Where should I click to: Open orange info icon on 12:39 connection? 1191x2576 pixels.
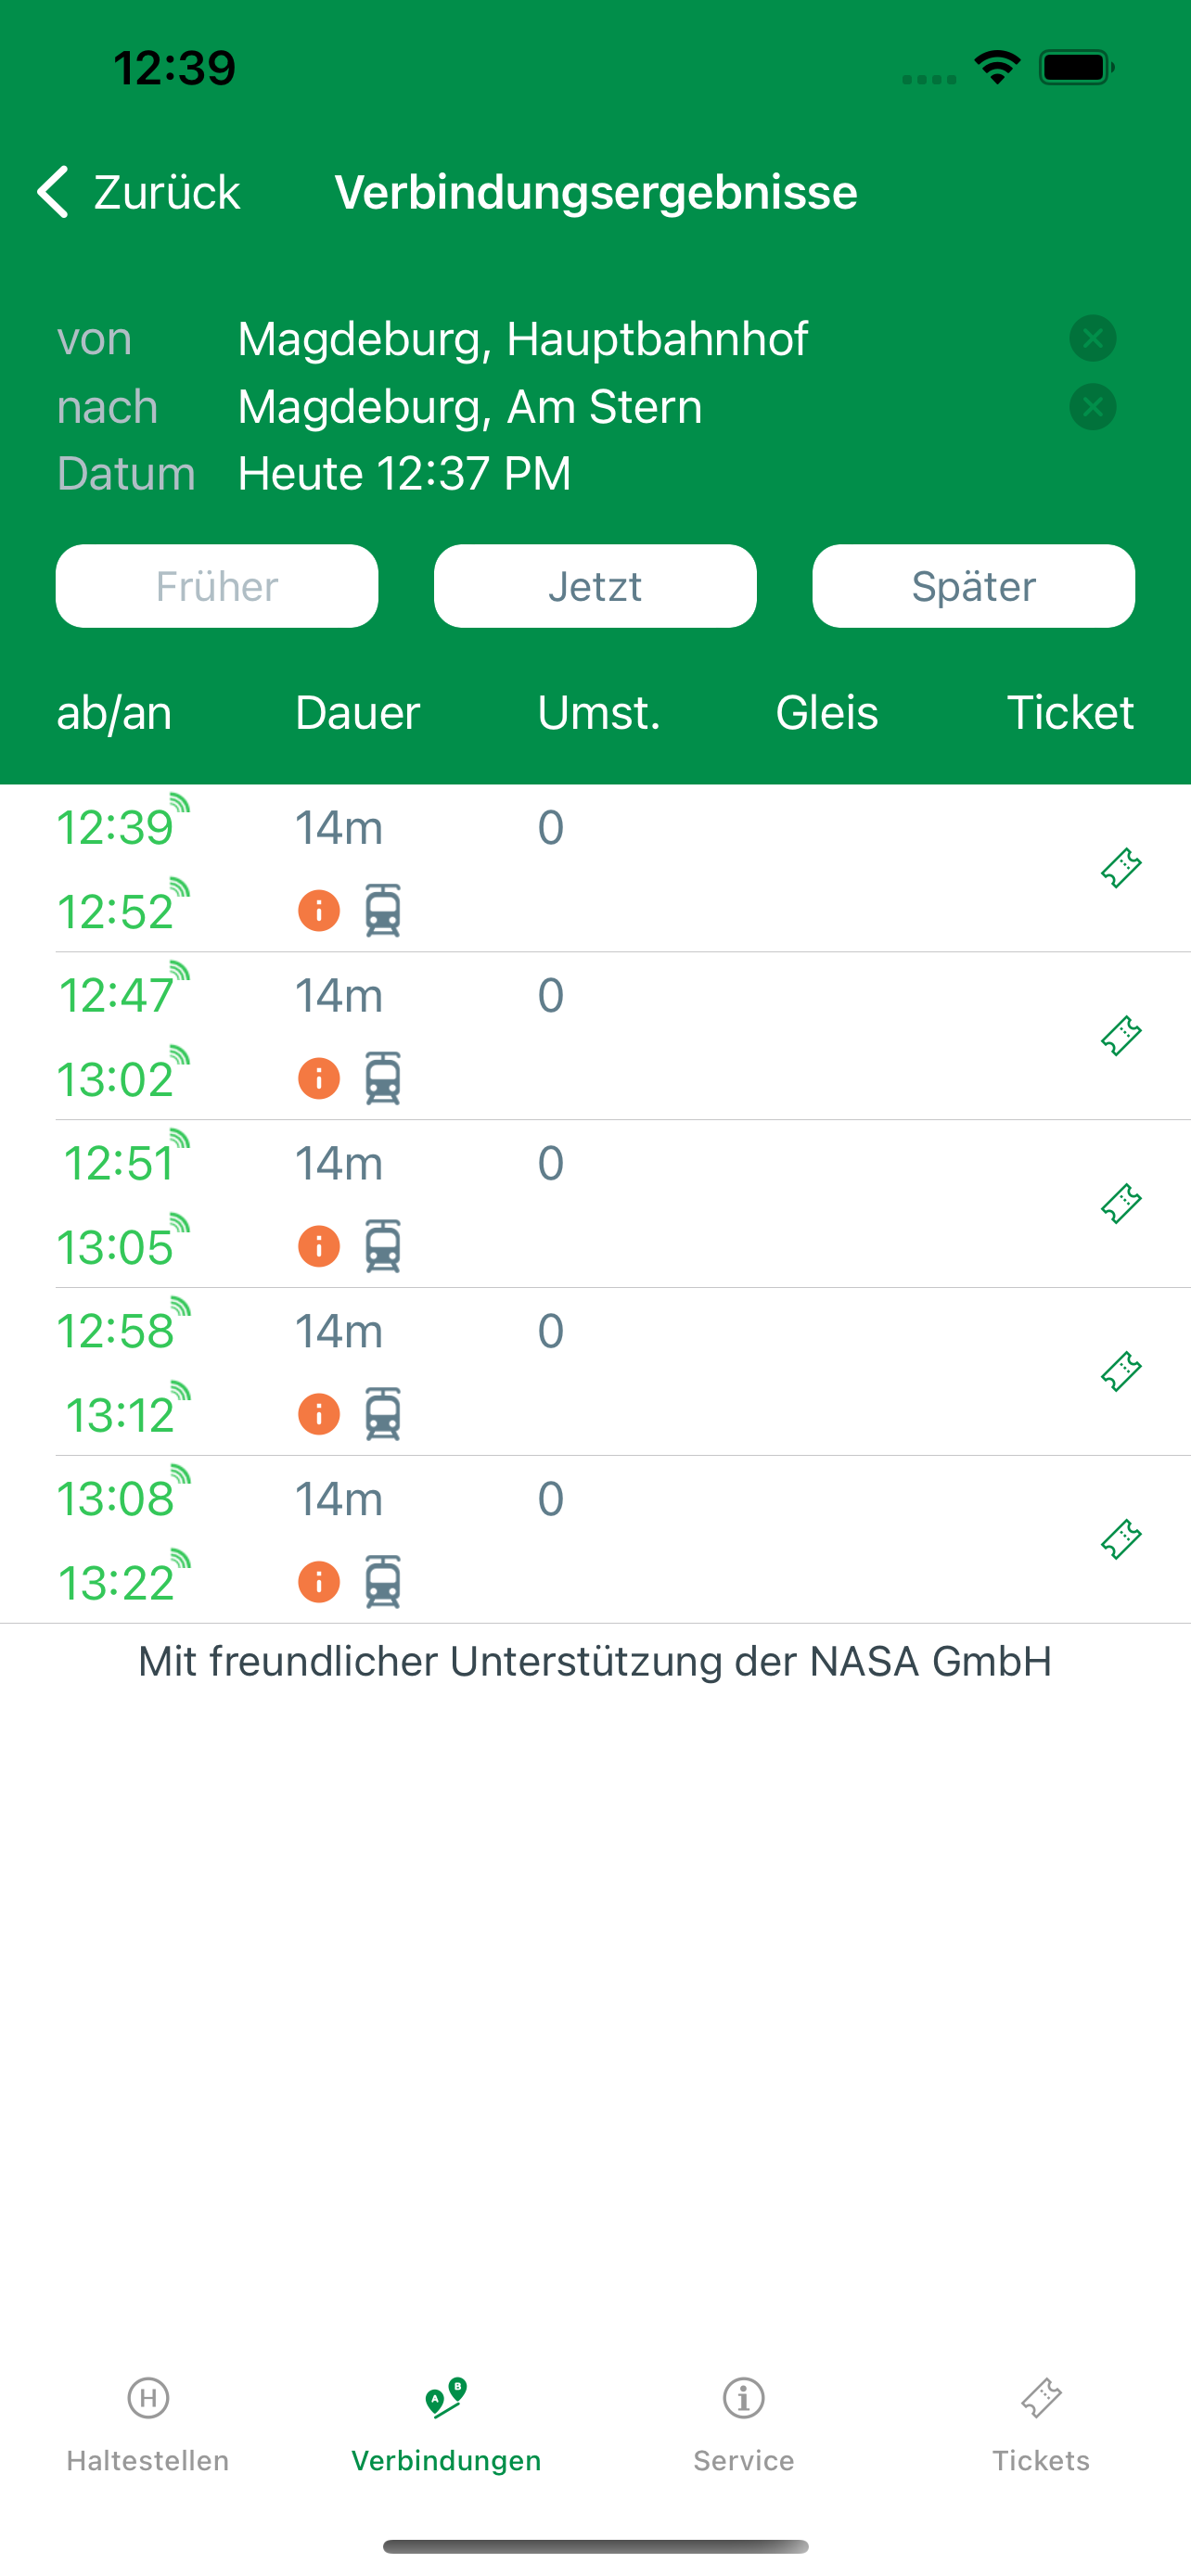[x=319, y=911]
